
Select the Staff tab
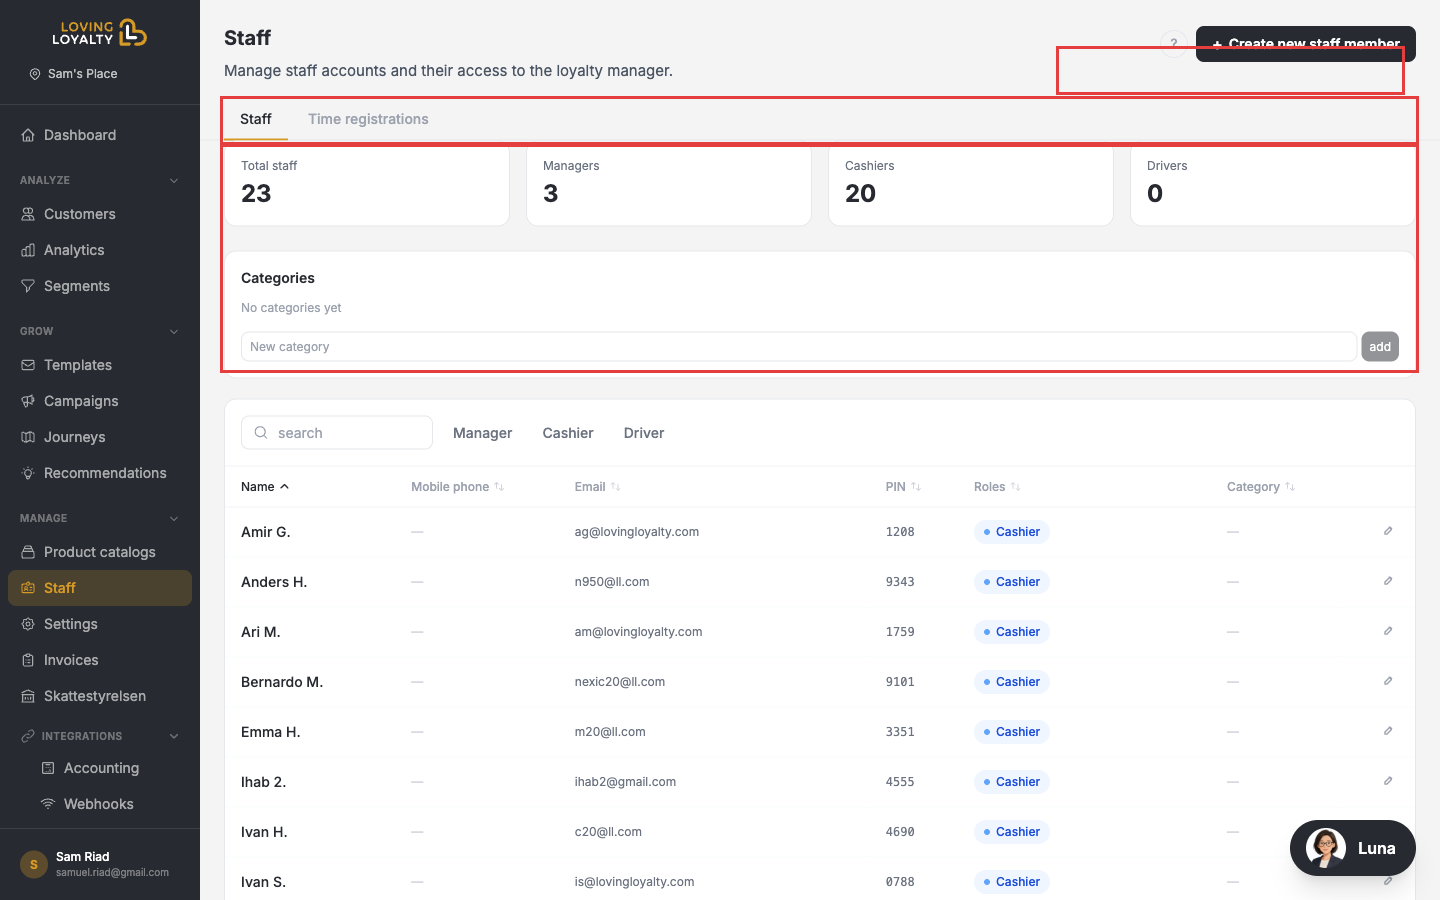256,119
